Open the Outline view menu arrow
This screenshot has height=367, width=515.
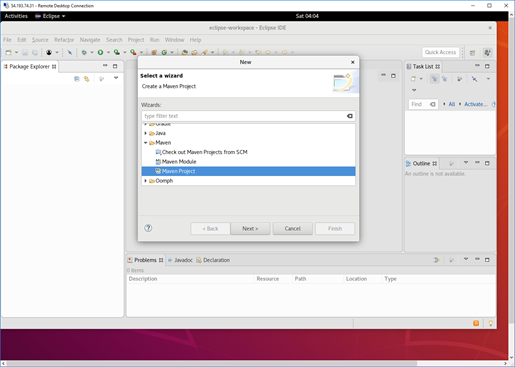(x=466, y=163)
